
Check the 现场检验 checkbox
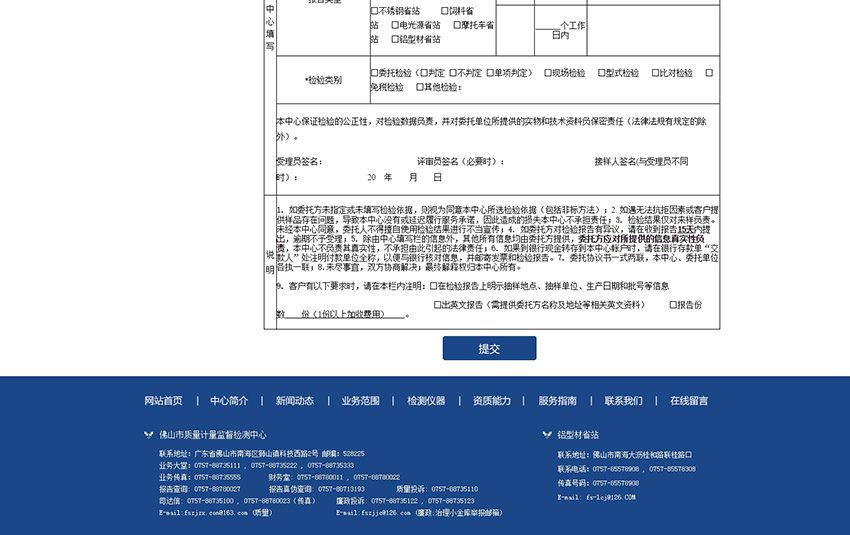tap(548, 73)
